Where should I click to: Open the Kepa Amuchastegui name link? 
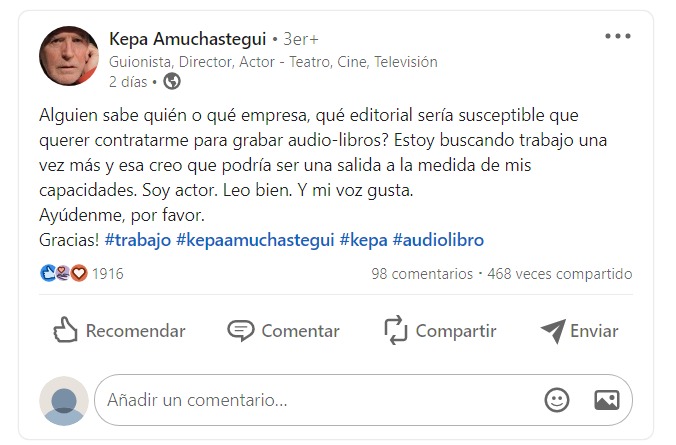[188, 39]
